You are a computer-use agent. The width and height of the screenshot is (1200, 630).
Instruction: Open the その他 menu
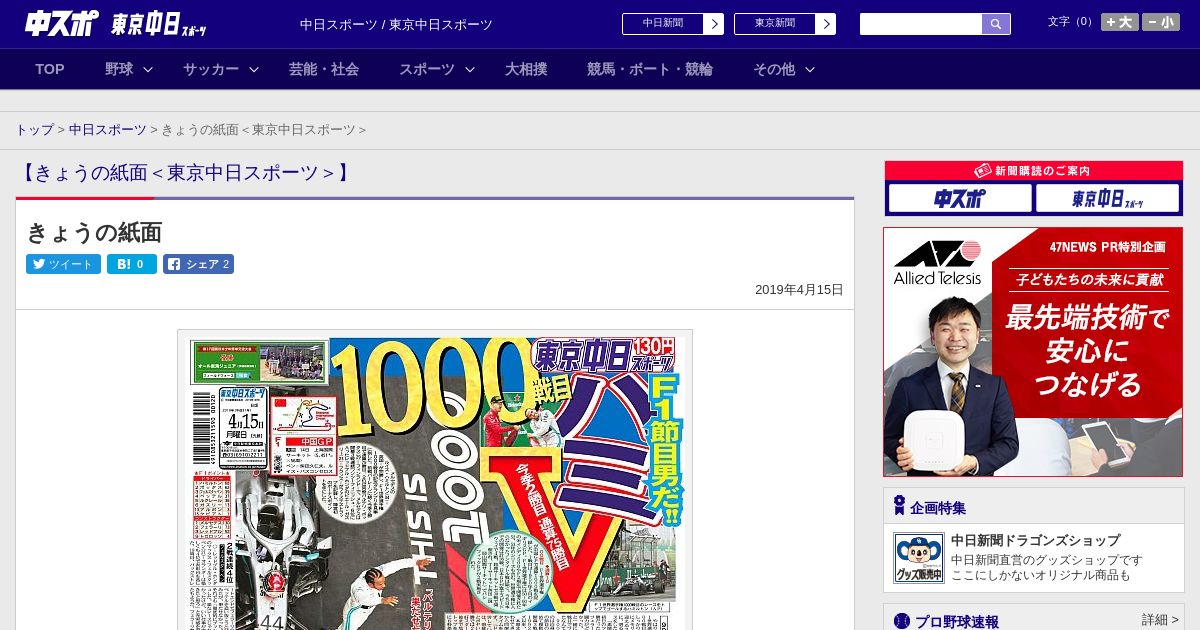tap(774, 69)
